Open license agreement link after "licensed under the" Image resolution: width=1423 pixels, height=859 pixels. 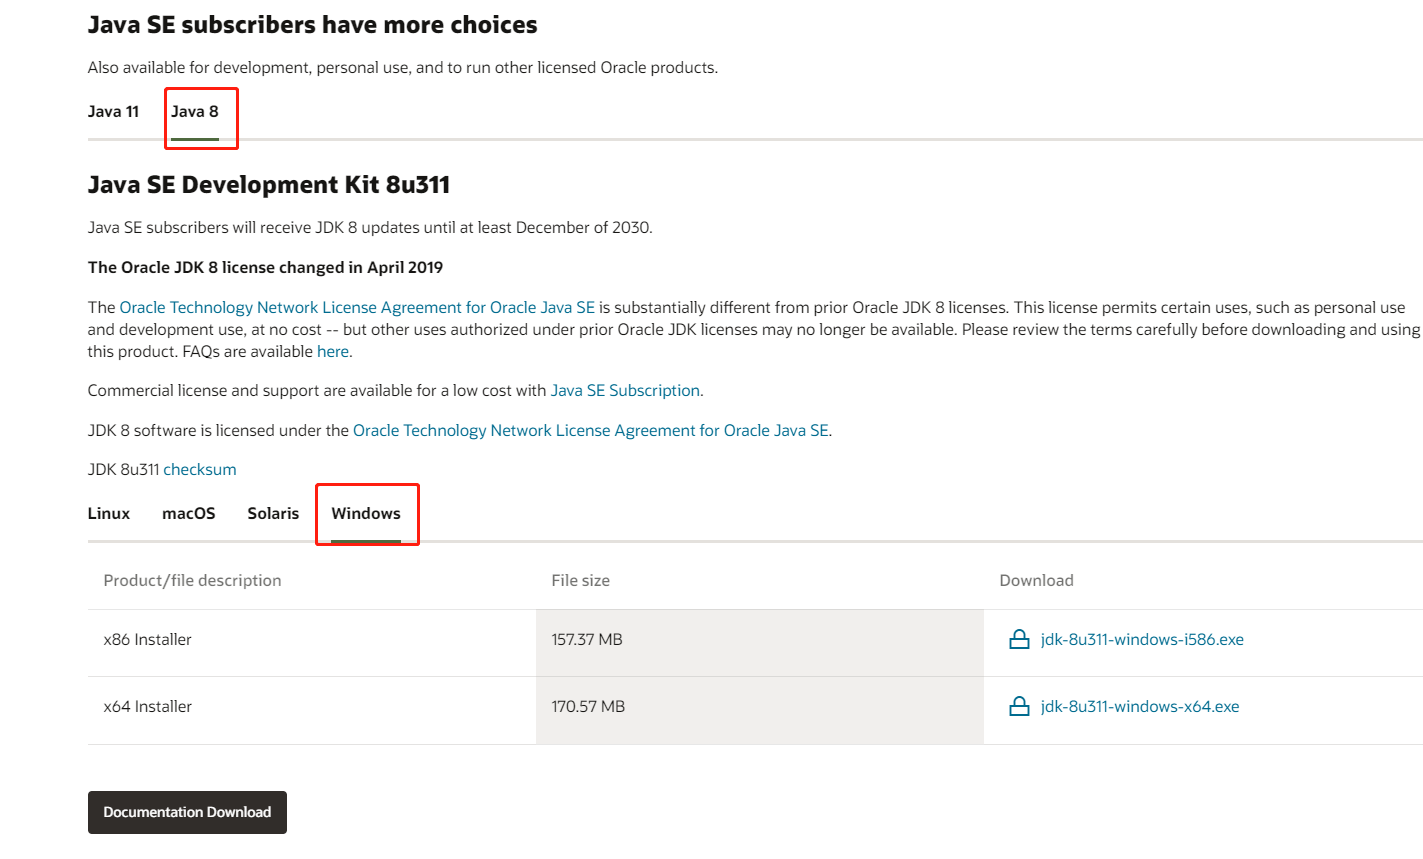click(591, 431)
